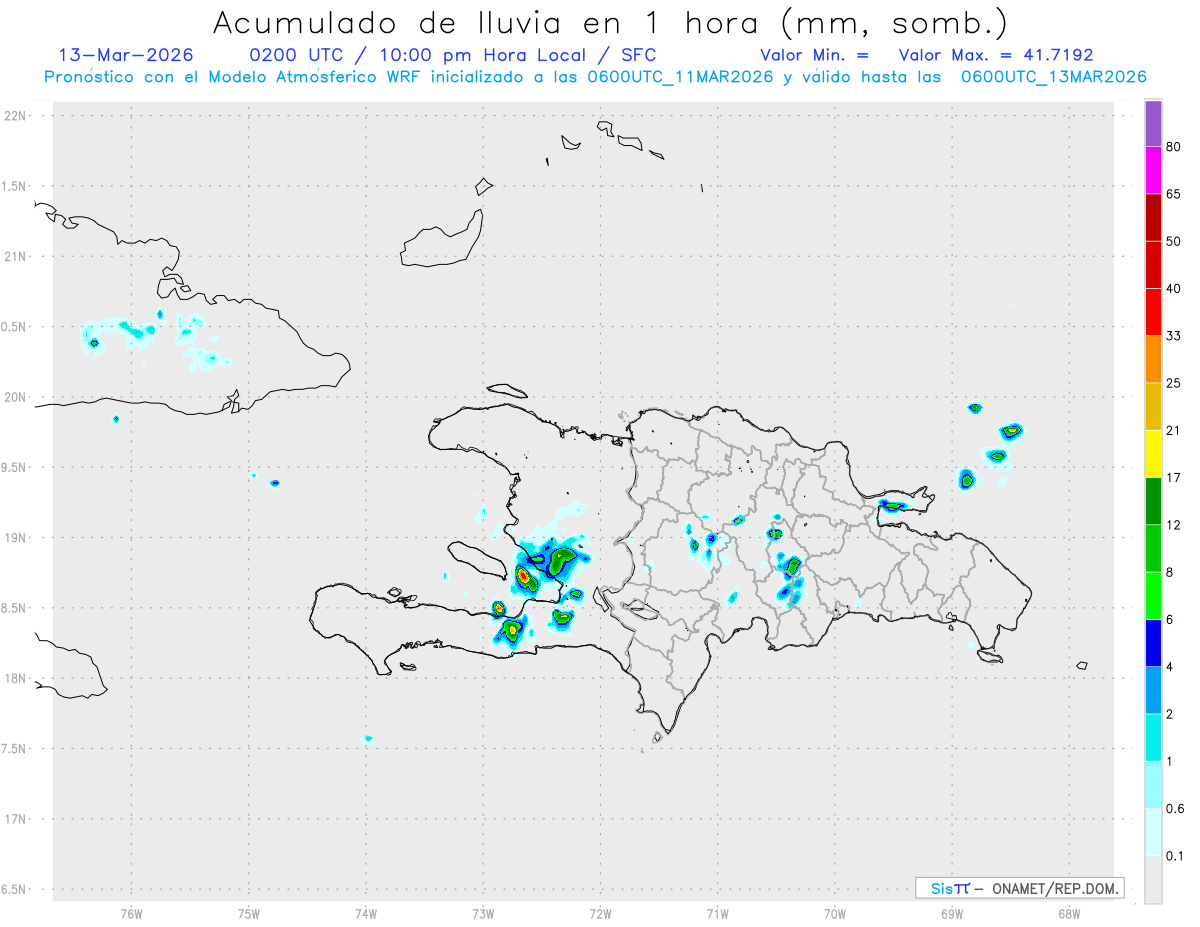The width and height of the screenshot is (1200, 927).
Task: Click the '72W' longitude label
Action: (x=600, y=914)
